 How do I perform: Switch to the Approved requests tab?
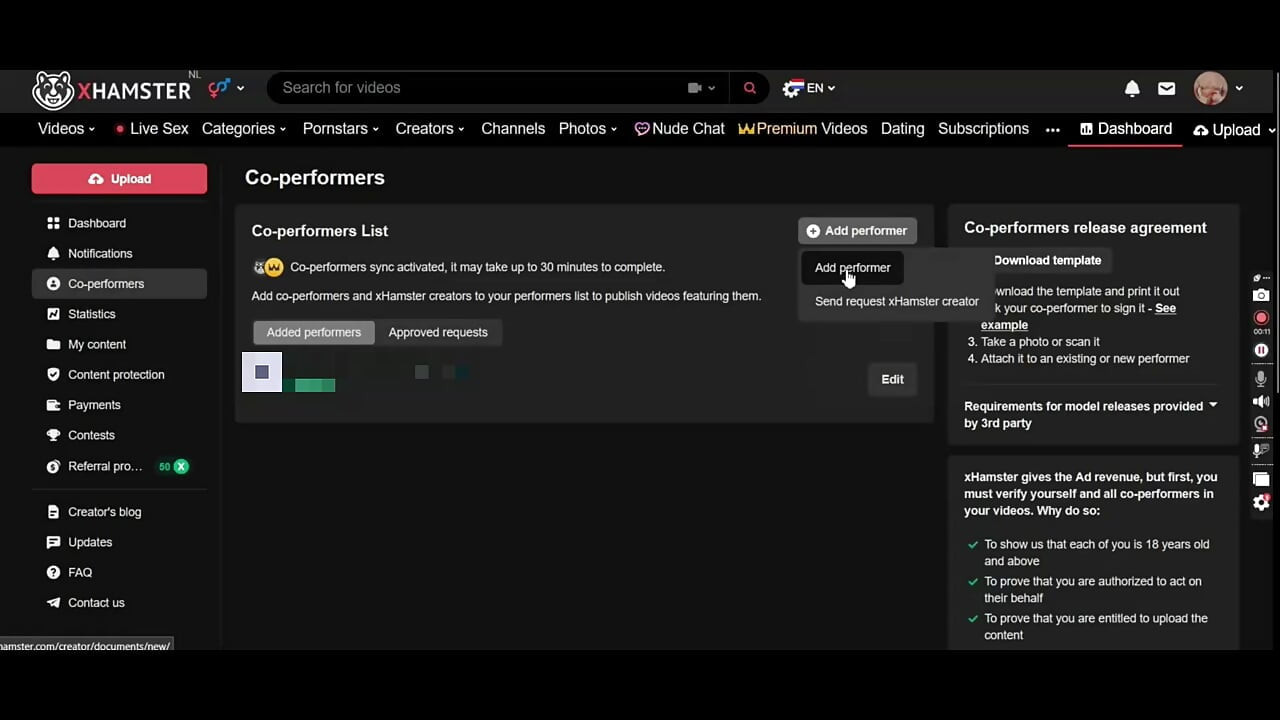pos(438,332)
